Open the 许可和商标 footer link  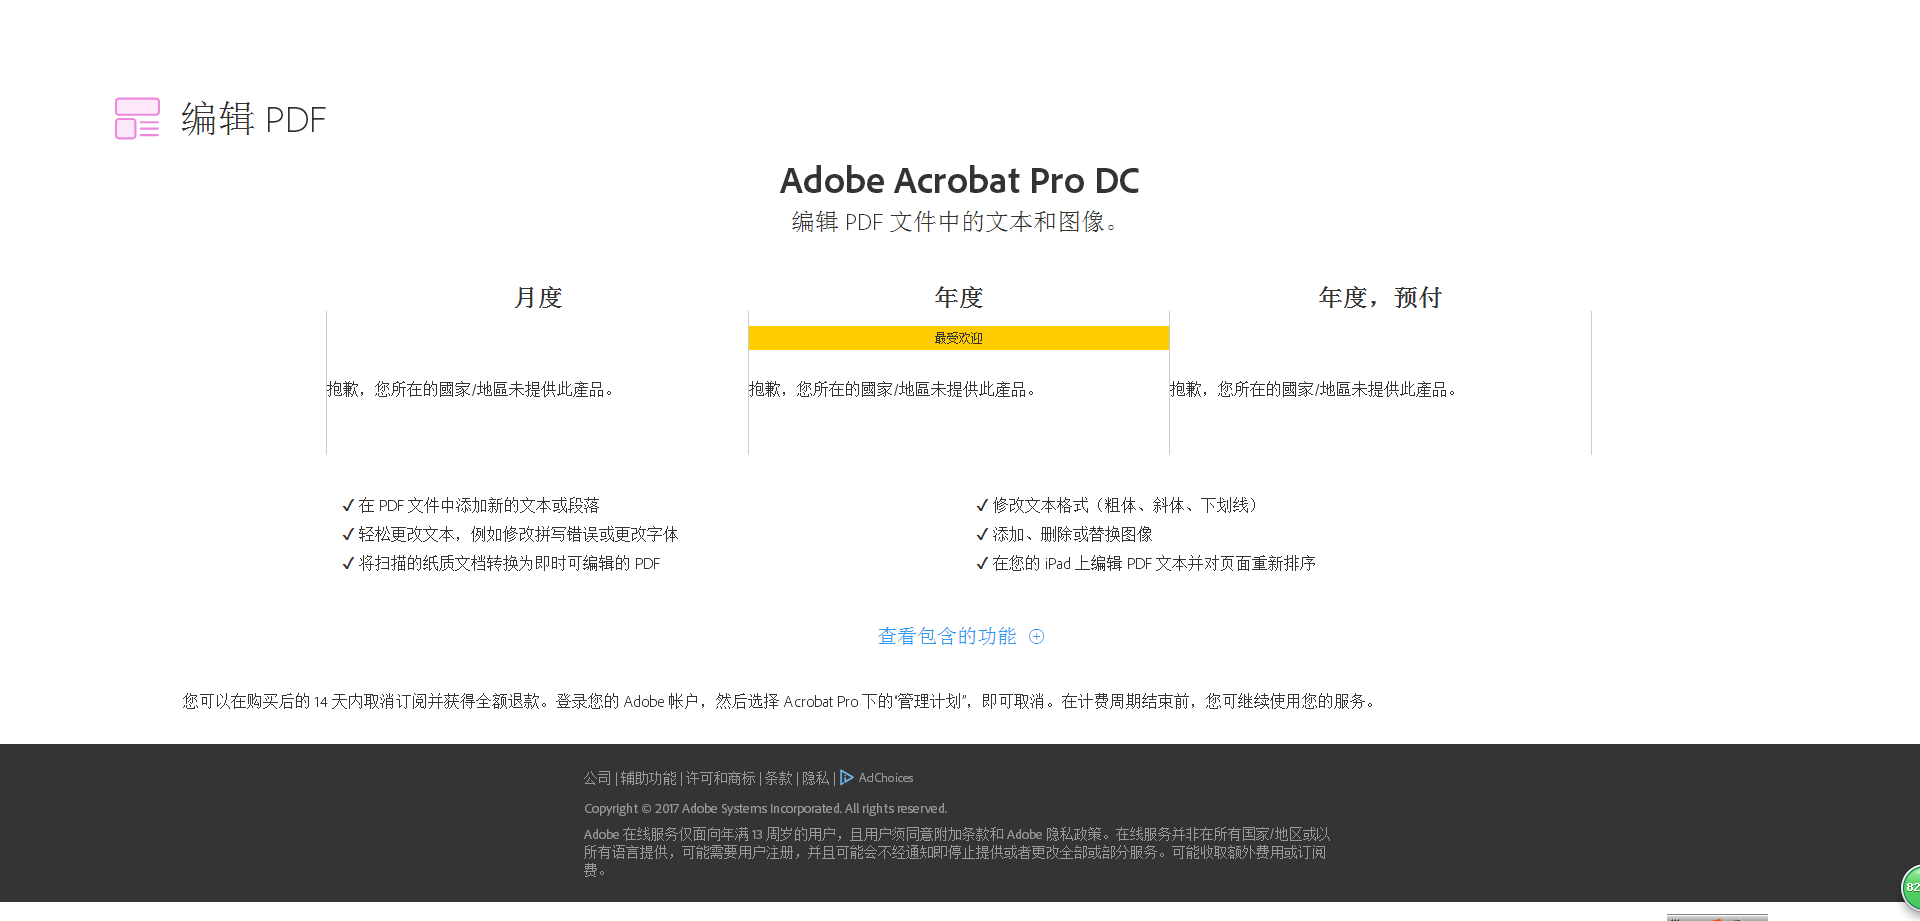tap(720, 778)
